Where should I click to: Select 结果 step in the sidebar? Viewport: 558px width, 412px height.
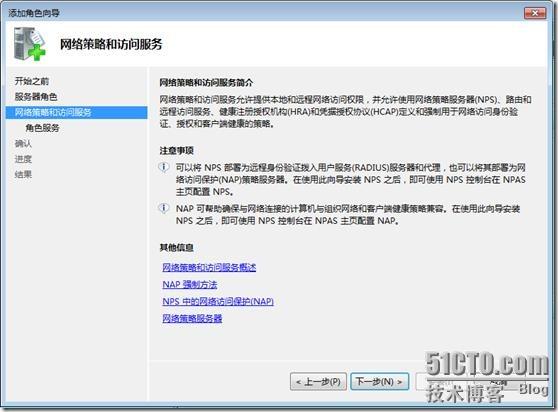[x=23, y=174]
